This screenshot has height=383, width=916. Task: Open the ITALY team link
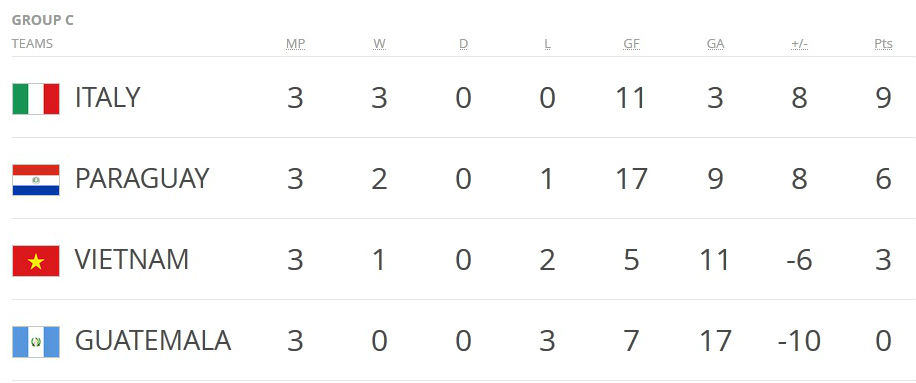click(107, 98)
